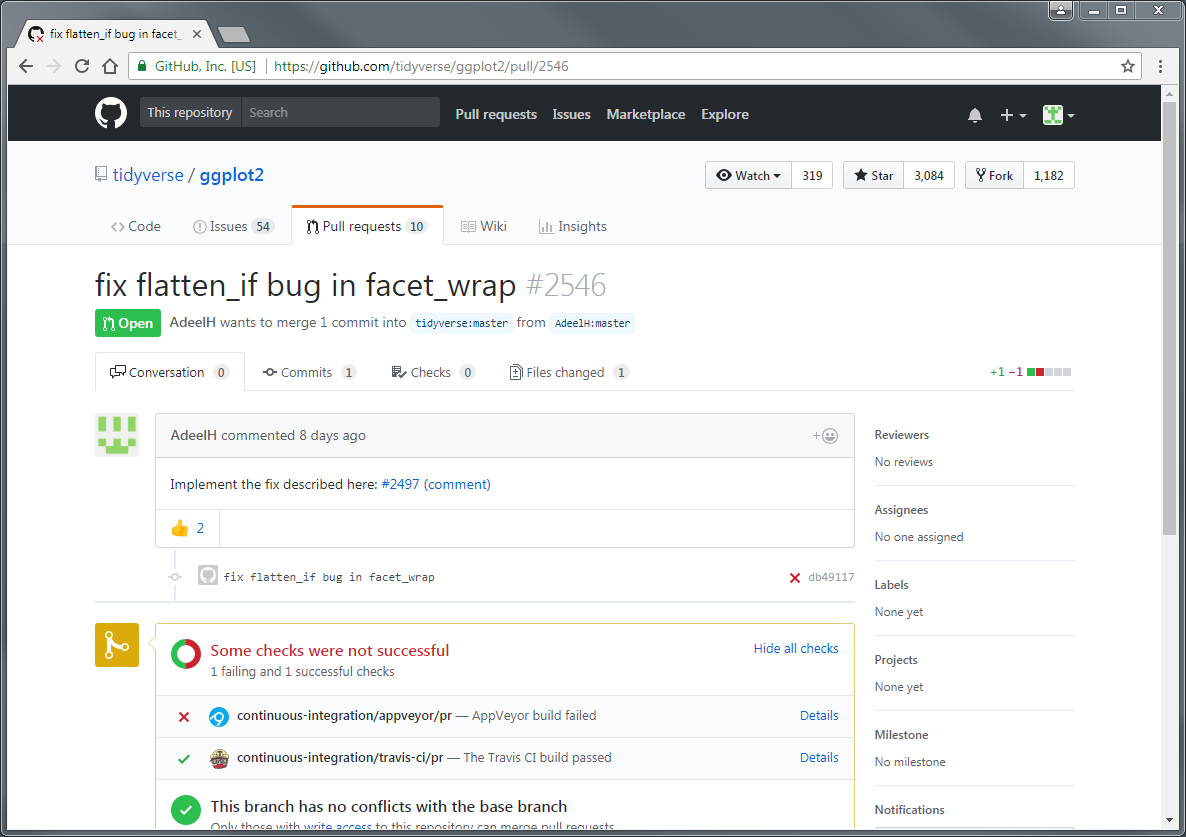The width and height of the screenshot is (1186, 837).
Task: Open the user avatar profile menu
Action: [x=1058, y=115]
